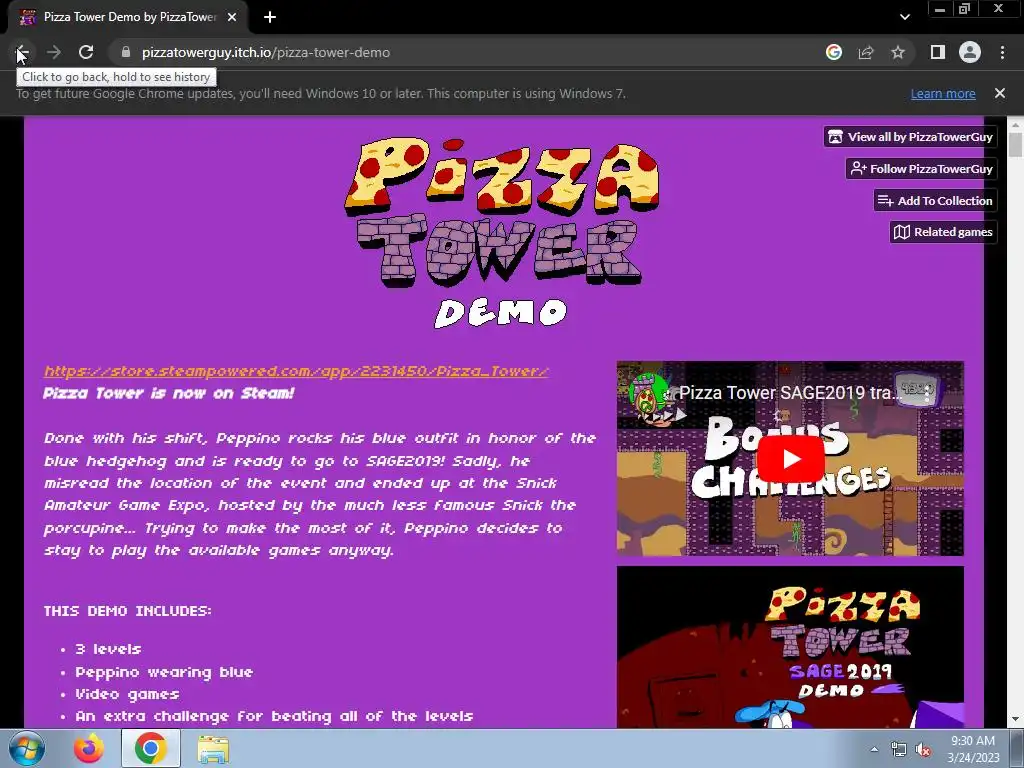1024x768 pixels.
Task: Click the browser back arrow
Action: point(21,52)
